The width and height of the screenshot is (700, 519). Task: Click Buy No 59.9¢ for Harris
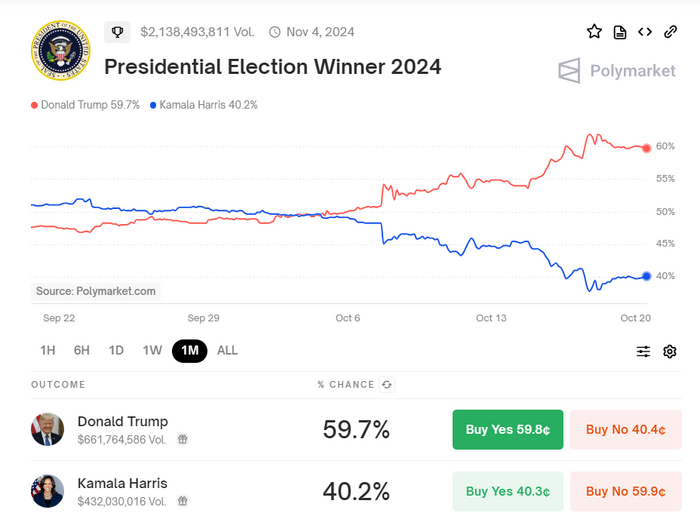point(625,491)
